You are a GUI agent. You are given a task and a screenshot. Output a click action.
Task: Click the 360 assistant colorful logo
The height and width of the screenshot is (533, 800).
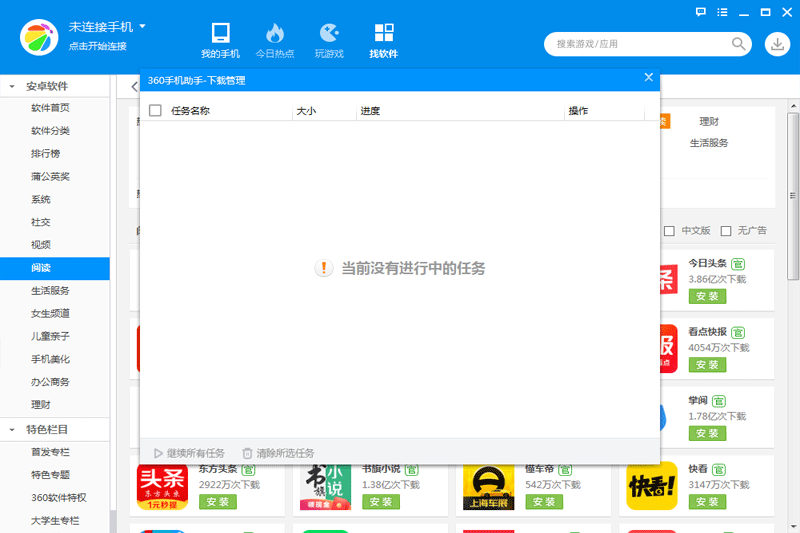(x=39, y=37)
